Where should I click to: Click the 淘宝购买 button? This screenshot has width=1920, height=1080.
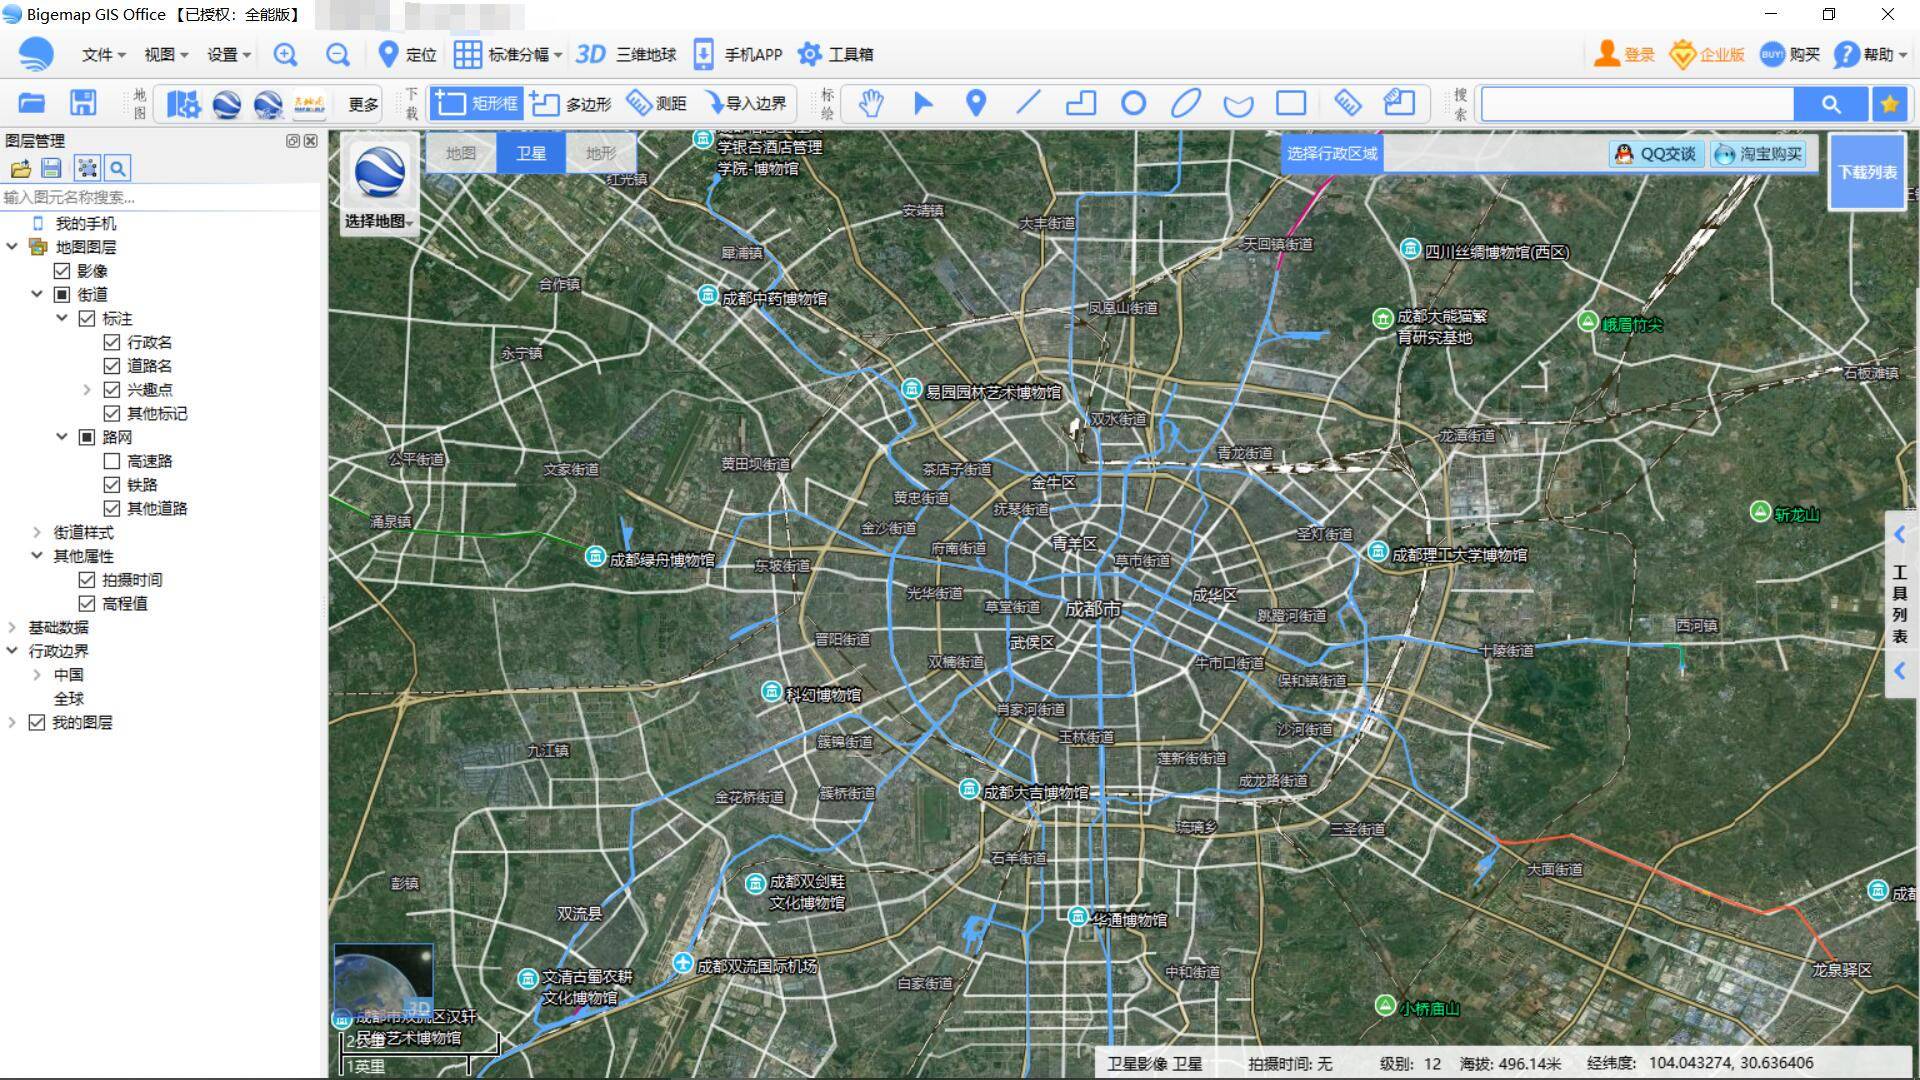[1758, 154]
